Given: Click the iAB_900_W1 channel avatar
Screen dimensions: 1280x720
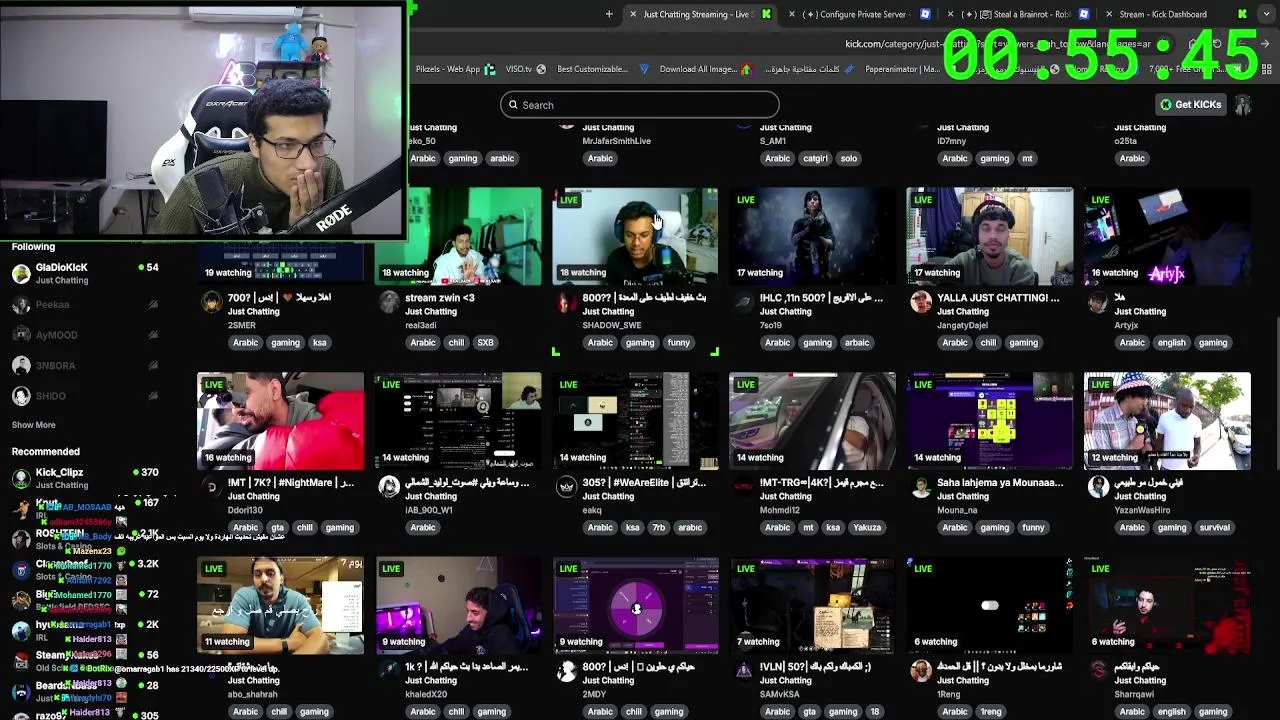Looking at the screenshot, I should point(389,487).
